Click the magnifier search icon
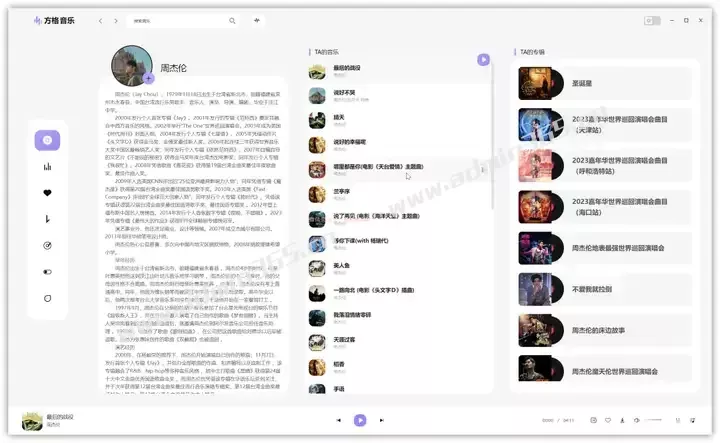This screenshot has height=443, width=720. (232, 21)
